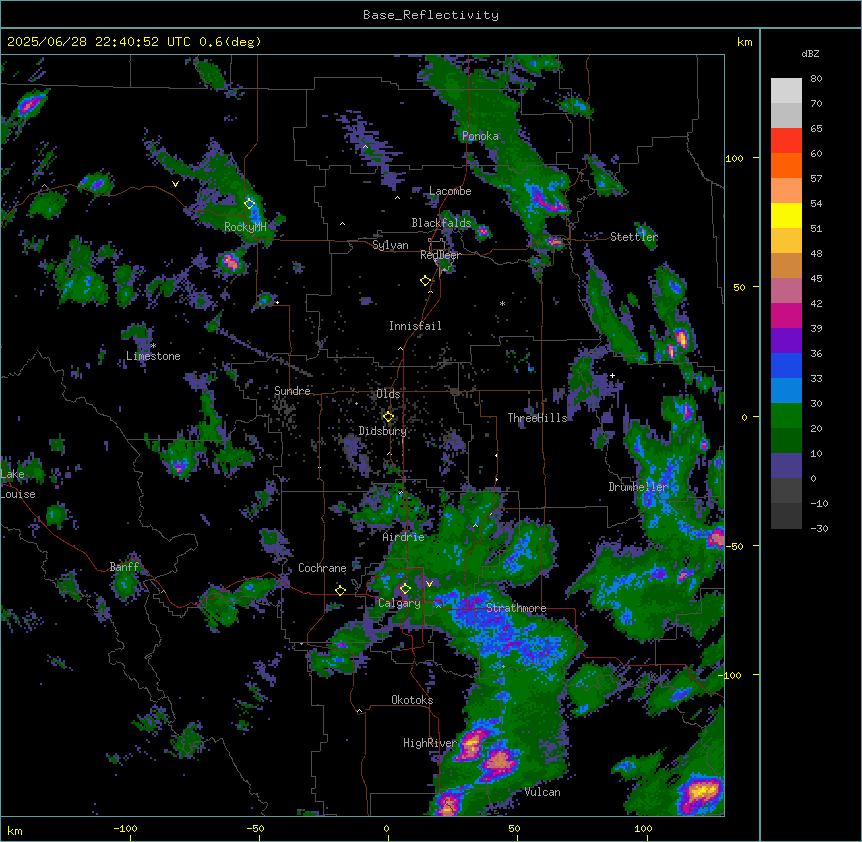
Task: Click the yellow V marker east of Calgary
Action: 429,584
